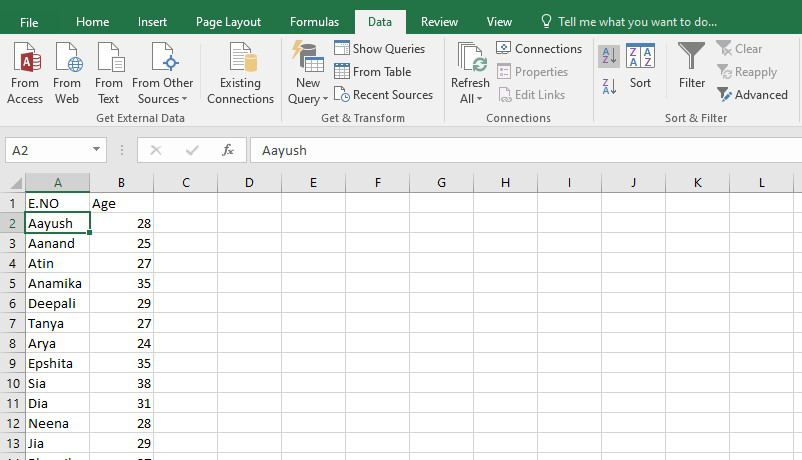
Task: Click cell containing E.NO
Action: [58, 203]
